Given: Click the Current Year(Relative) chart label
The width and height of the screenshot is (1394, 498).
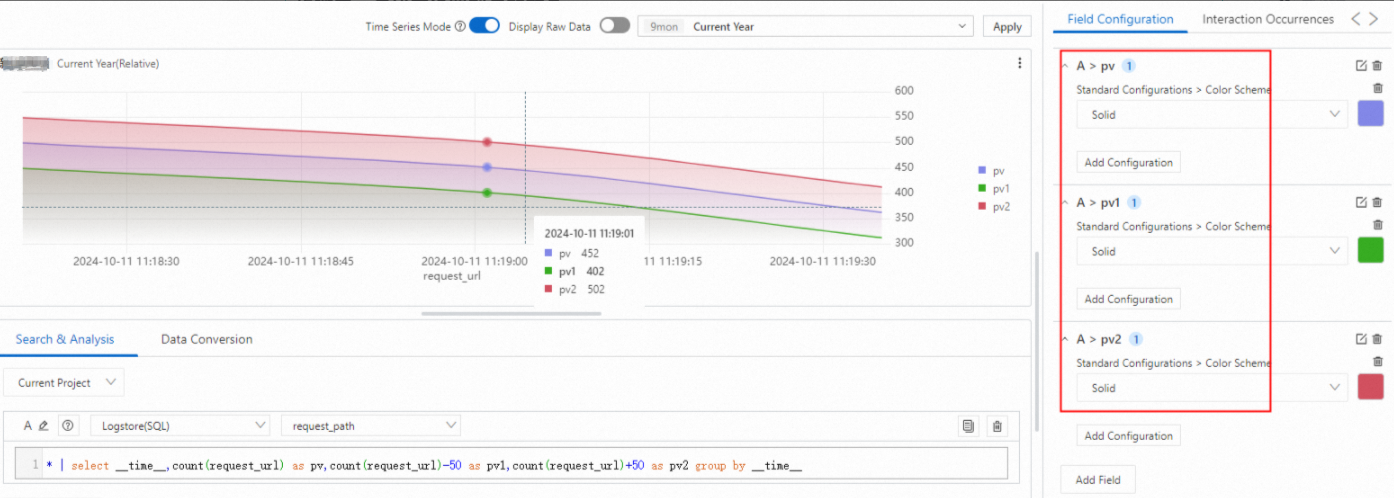Looking at the screenshot, I should pyautogui.click(x=108, y=64).
